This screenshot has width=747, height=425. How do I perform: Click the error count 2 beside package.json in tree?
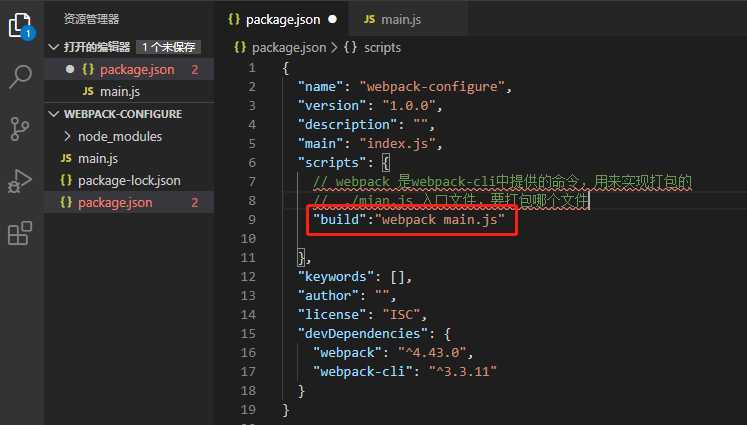coord(195,202)
